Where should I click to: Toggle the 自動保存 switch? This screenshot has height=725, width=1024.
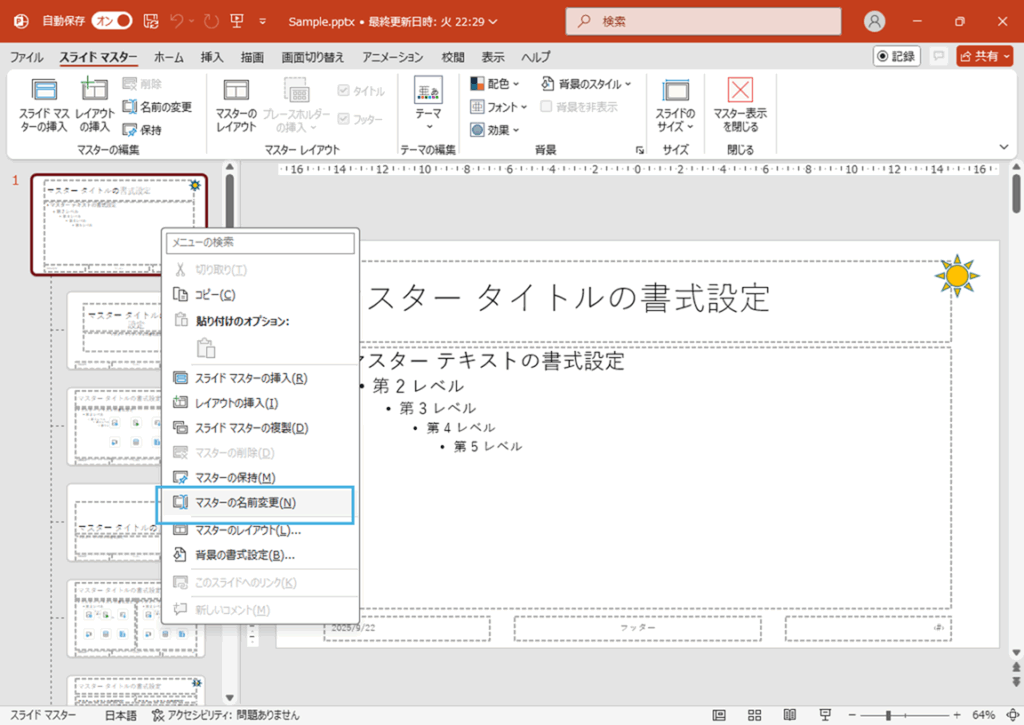click(x=112, y=21)
